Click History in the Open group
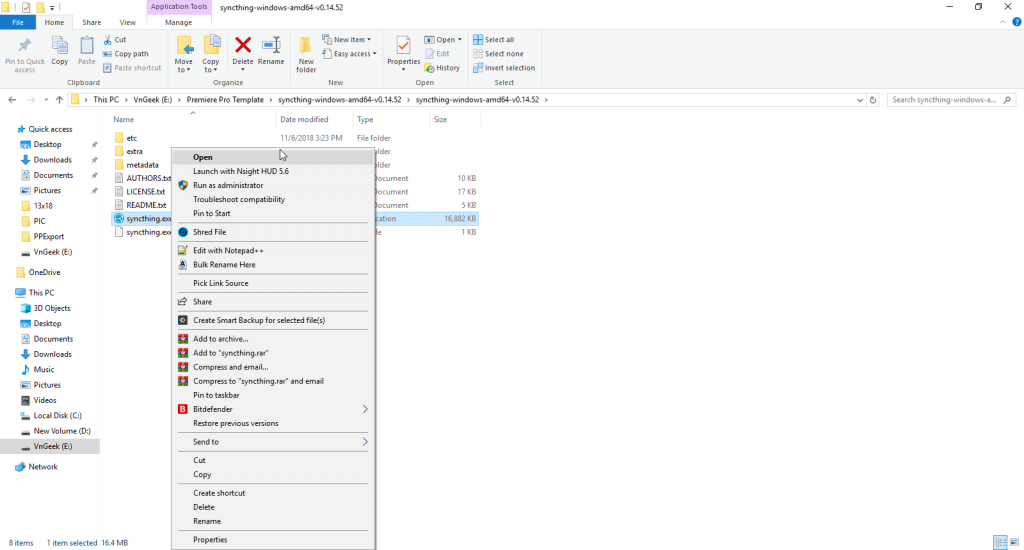 [x=442, y=68]
